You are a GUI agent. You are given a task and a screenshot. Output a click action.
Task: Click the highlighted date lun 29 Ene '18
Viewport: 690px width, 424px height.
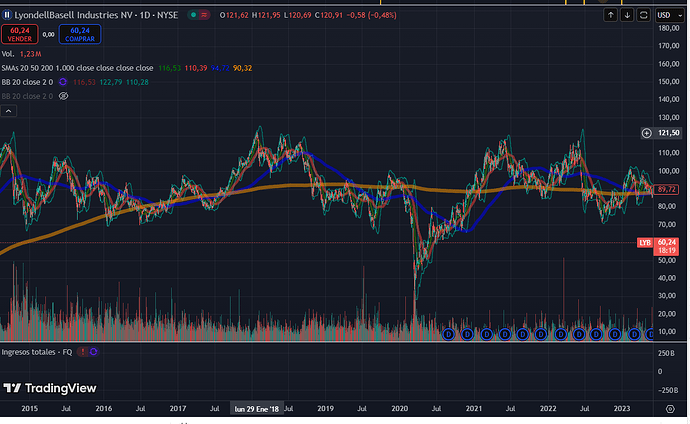257,409
